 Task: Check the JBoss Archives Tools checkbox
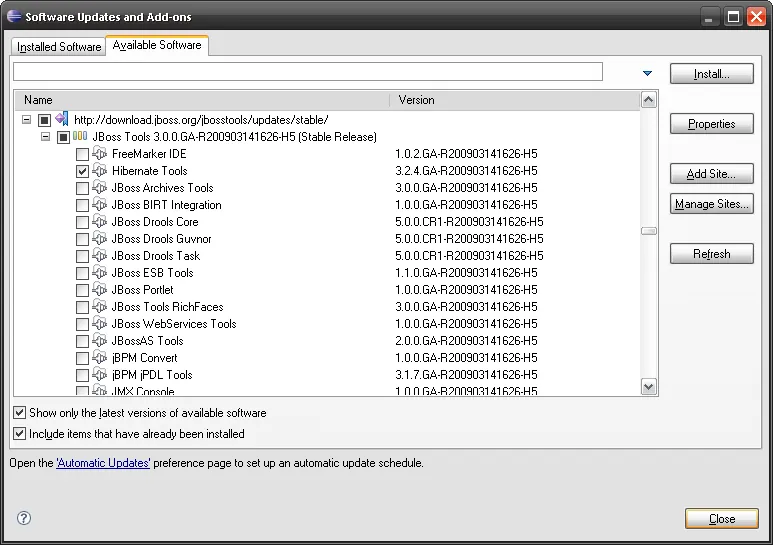click(x=82, y=188)
